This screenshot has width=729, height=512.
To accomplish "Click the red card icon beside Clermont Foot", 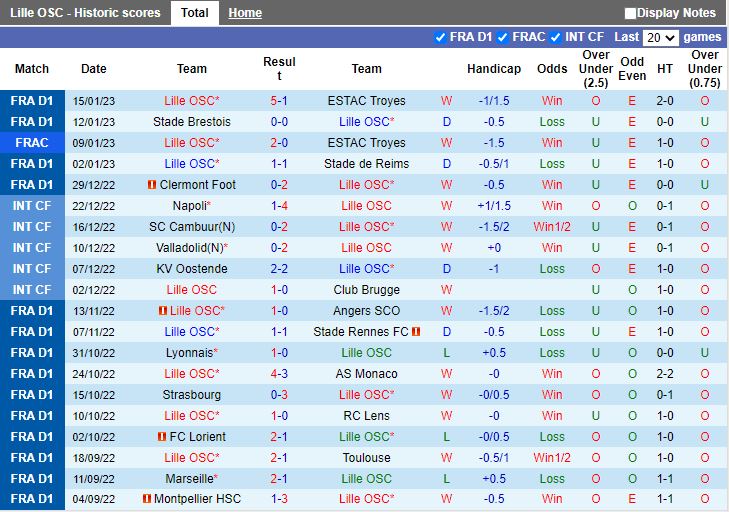I will (x=152, y=185).
